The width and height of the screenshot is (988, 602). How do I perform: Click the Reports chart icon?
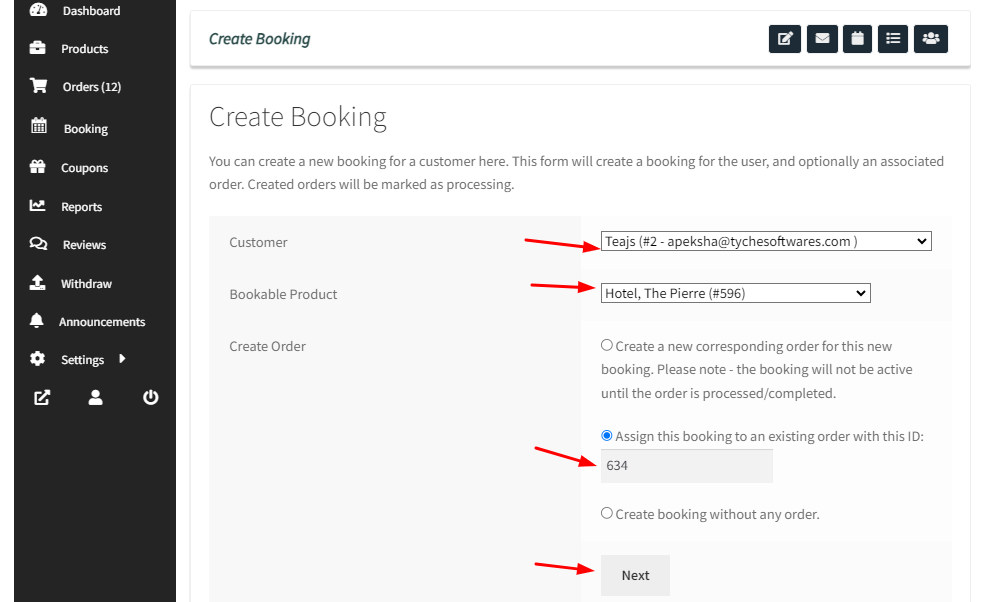click(37, 205)
